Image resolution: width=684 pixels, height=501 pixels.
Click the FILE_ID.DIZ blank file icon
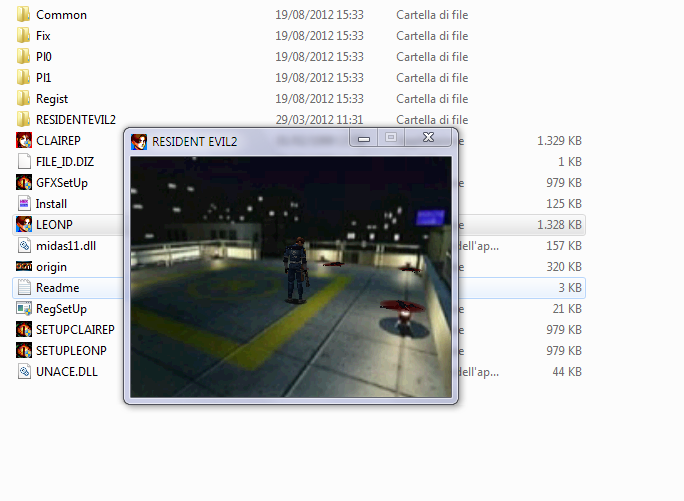click(24, 161)
